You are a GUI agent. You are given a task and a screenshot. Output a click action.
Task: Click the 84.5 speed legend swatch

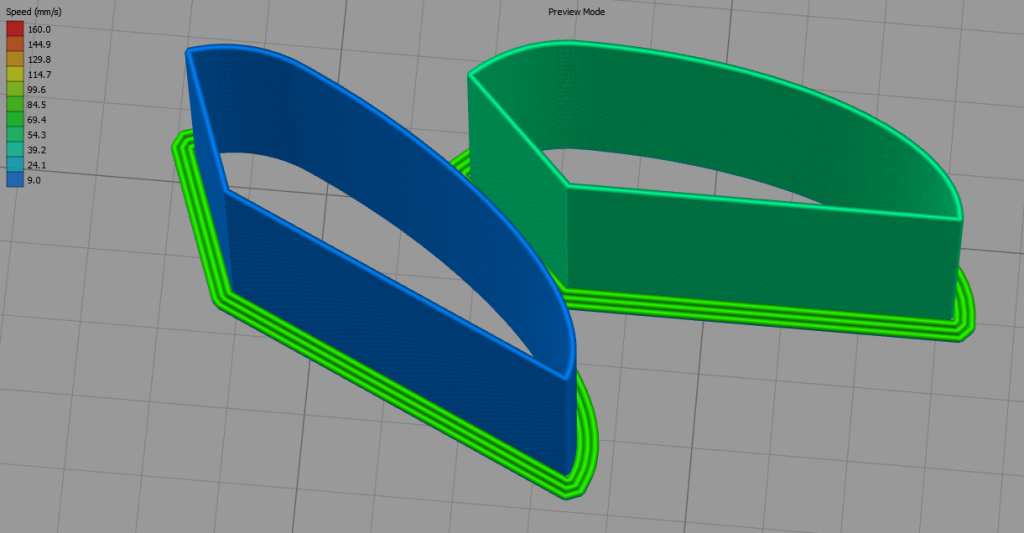pos(15,104)
